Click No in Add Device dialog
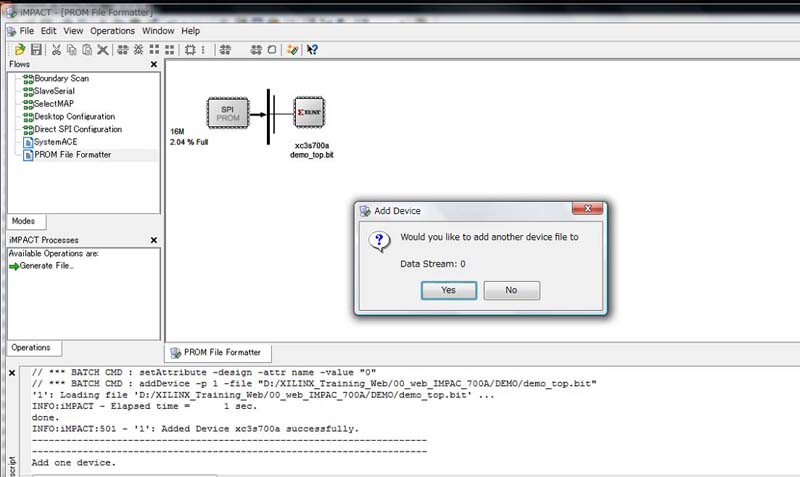The width and height of the screenshot is (800, 477). tap(511, 290)
